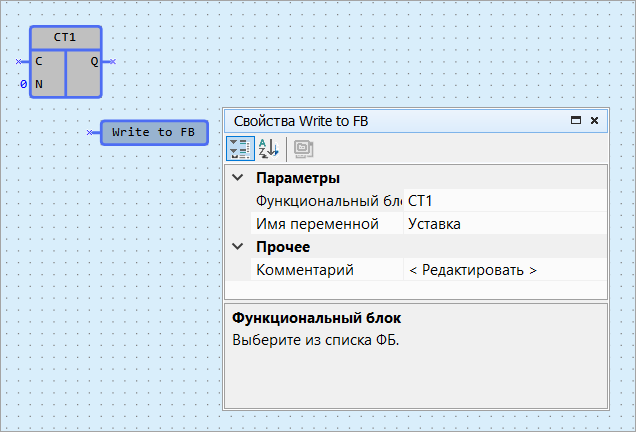
Task: Click the CT1 block C input pin
Action: [21, 62]
